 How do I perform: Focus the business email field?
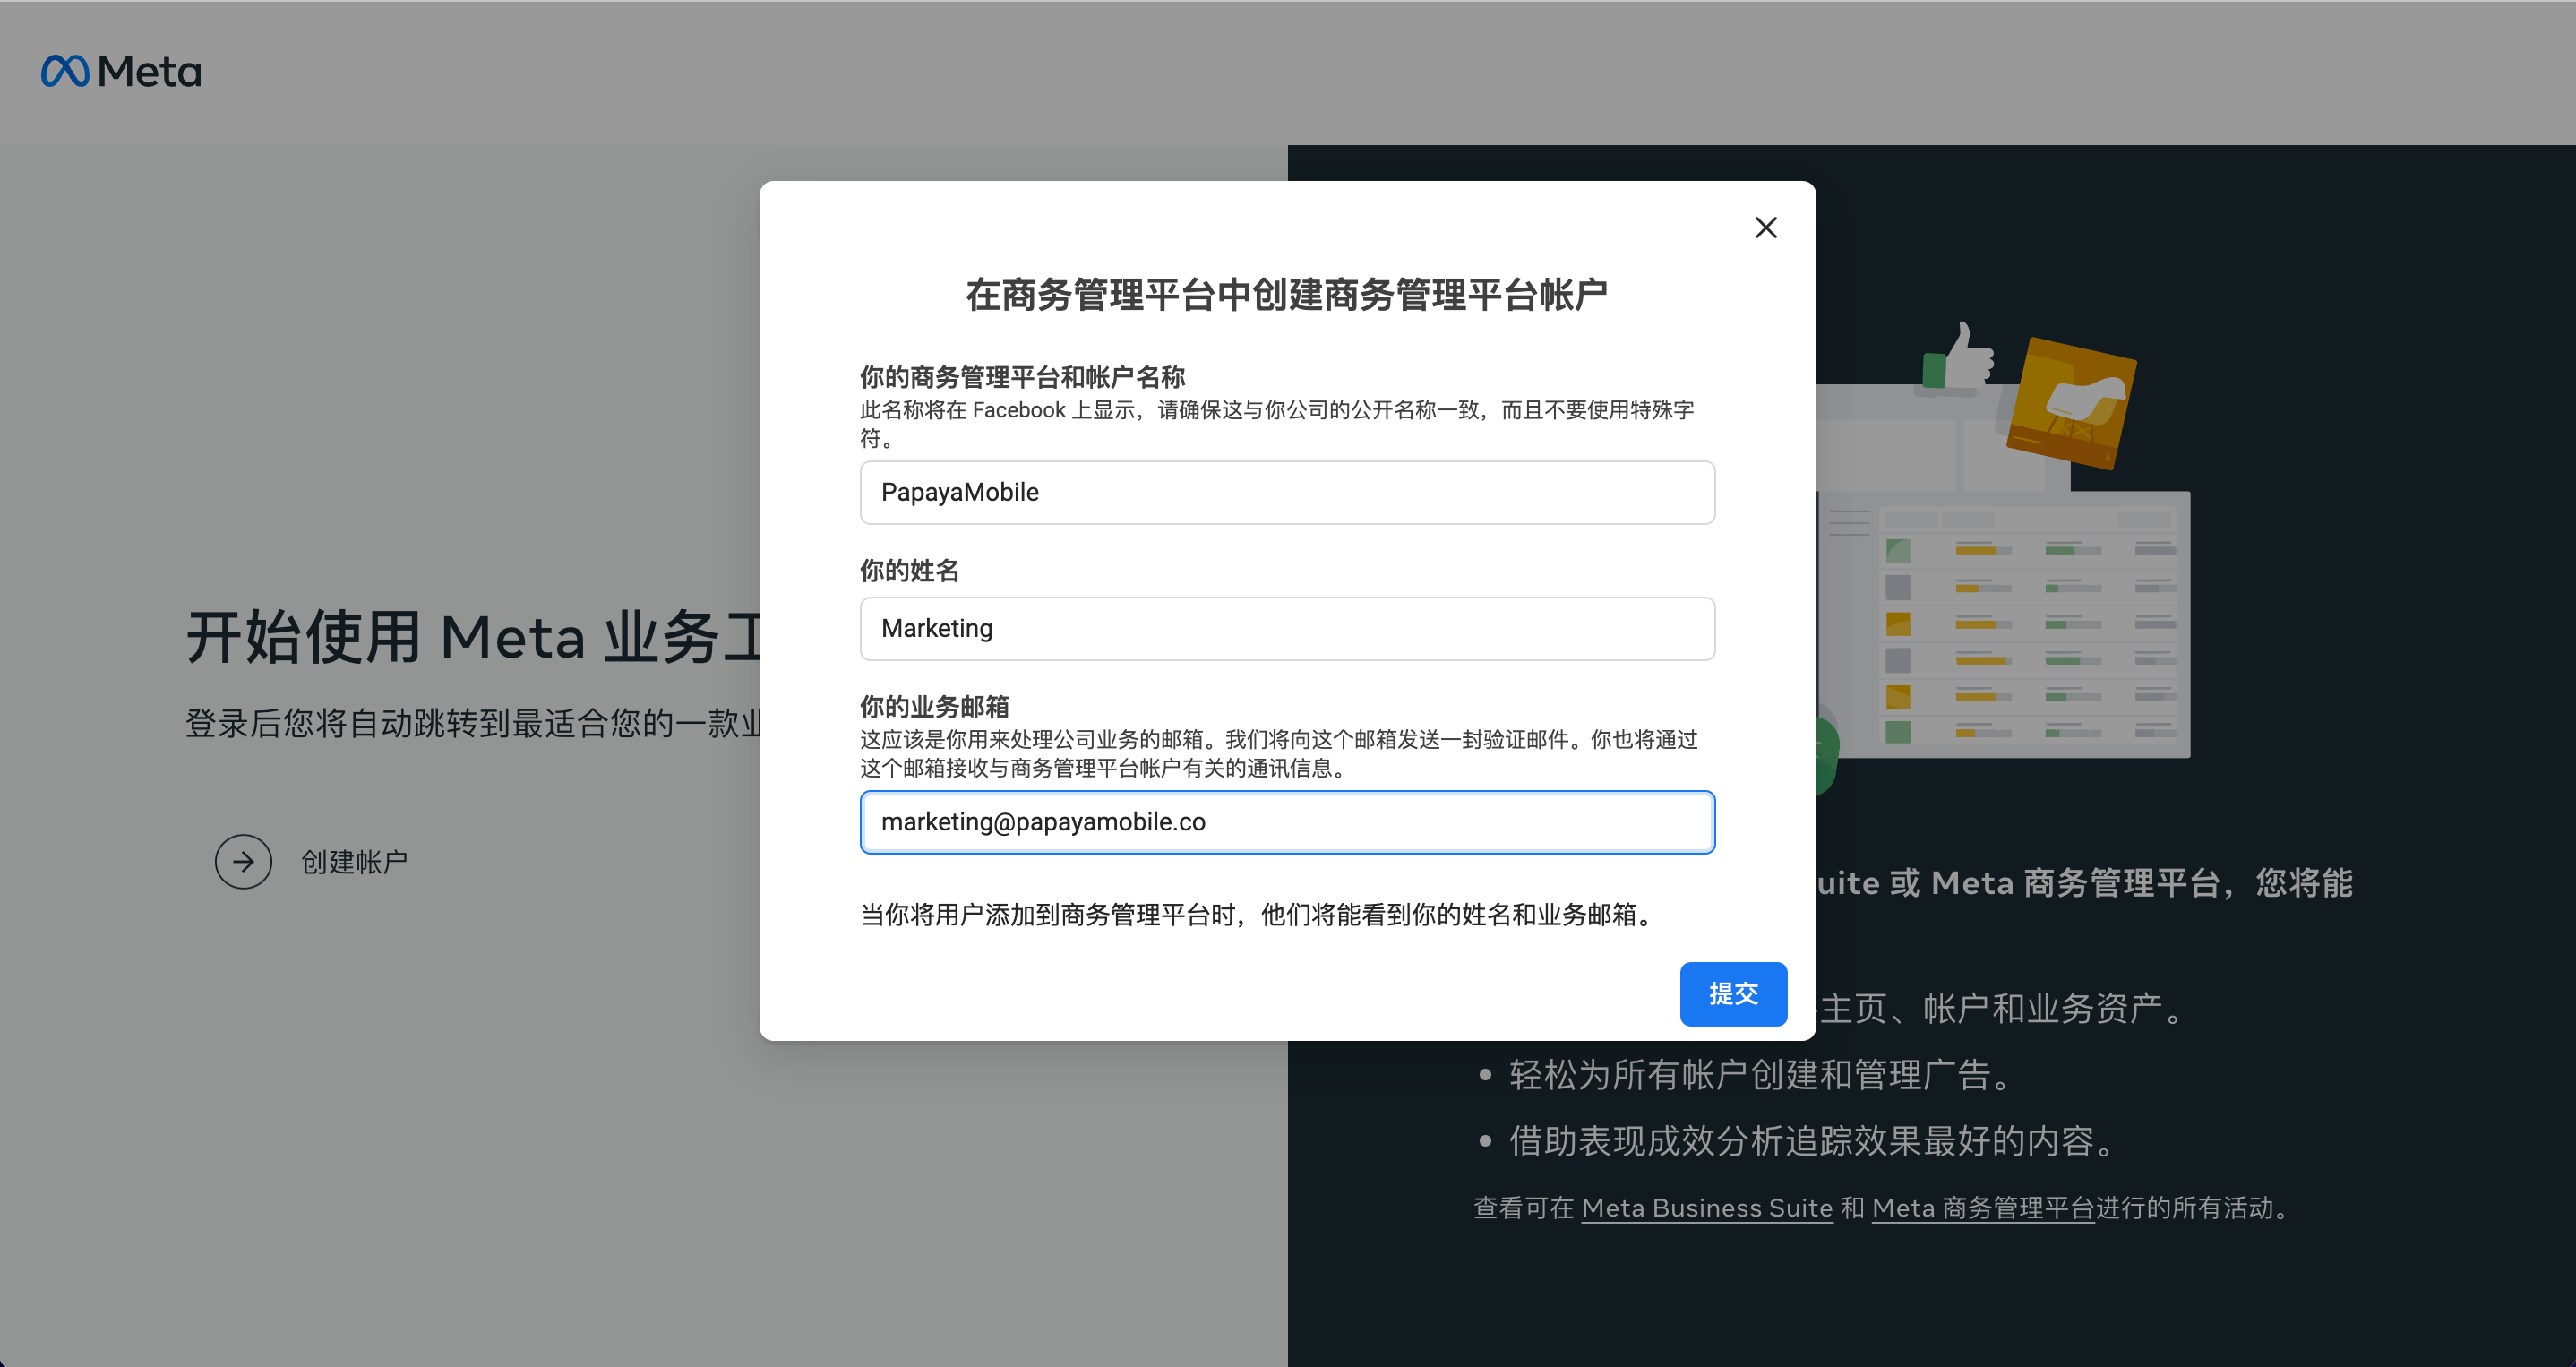click(1287, 822)
